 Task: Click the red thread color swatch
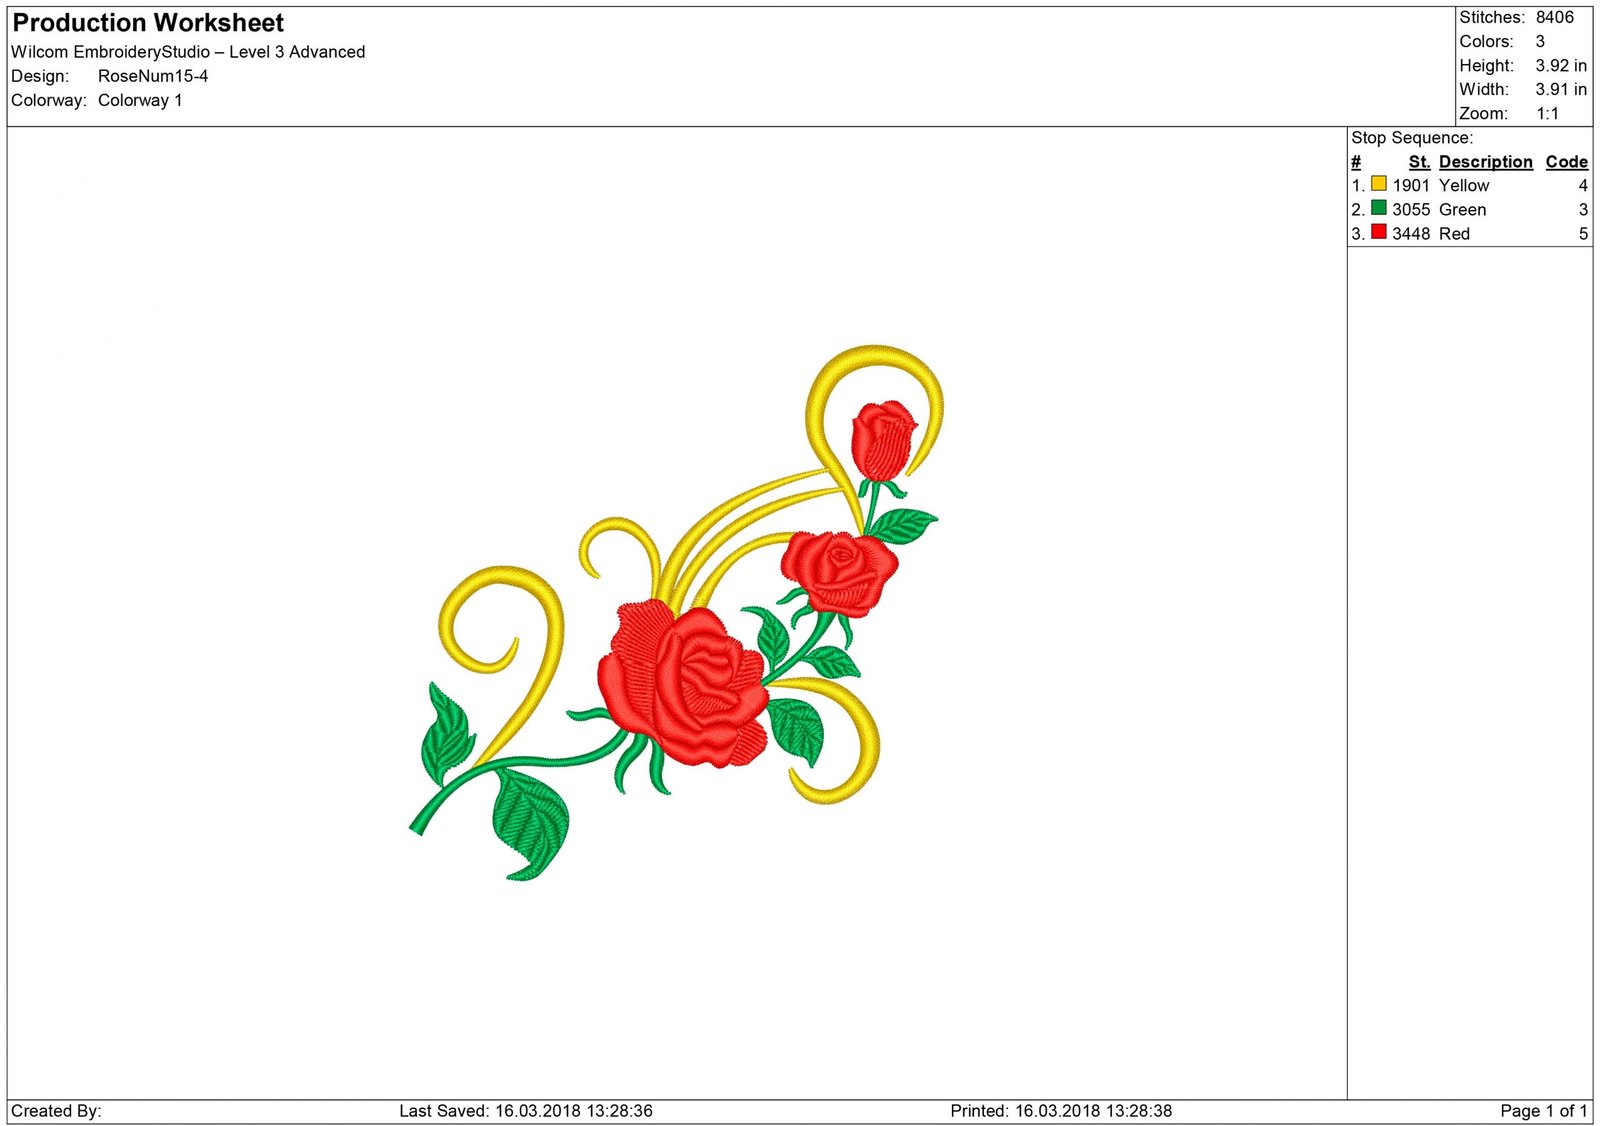click(1378, 232)
